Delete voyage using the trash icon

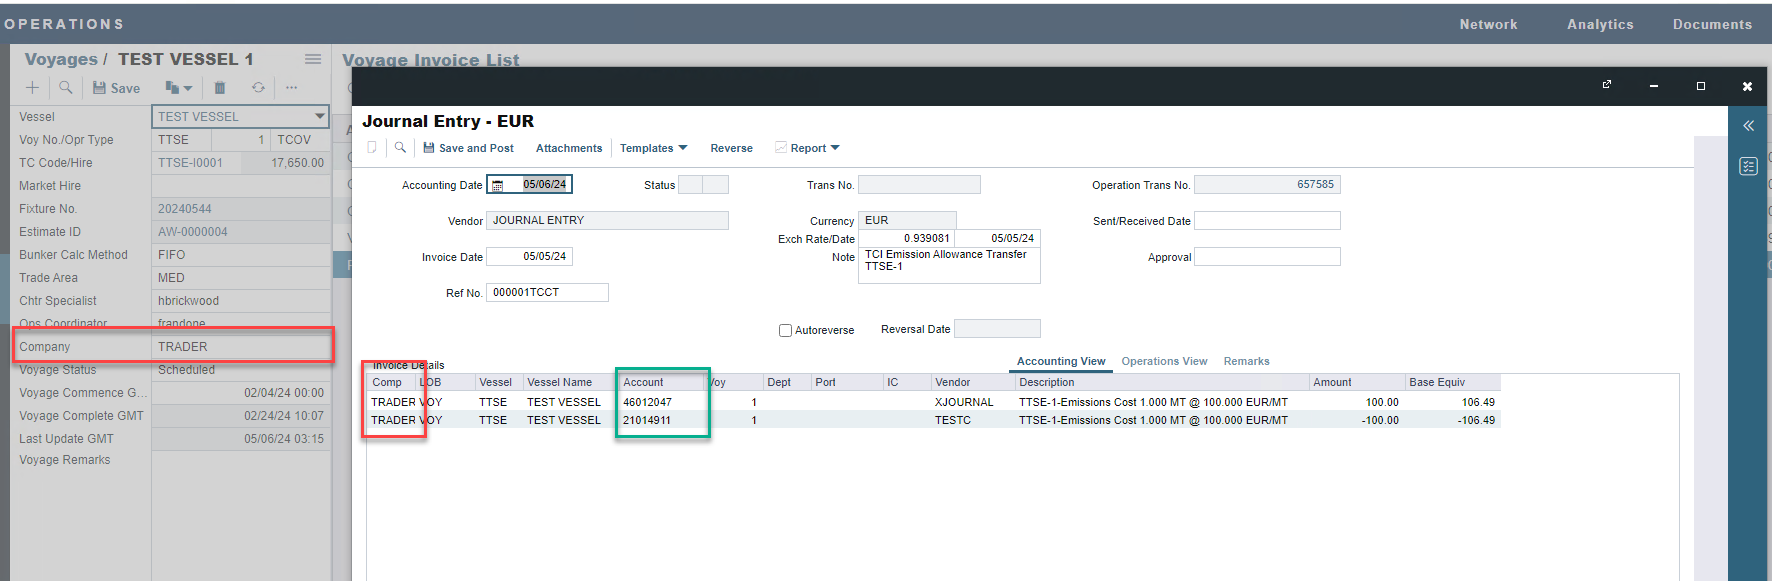(x=220, y=88)
